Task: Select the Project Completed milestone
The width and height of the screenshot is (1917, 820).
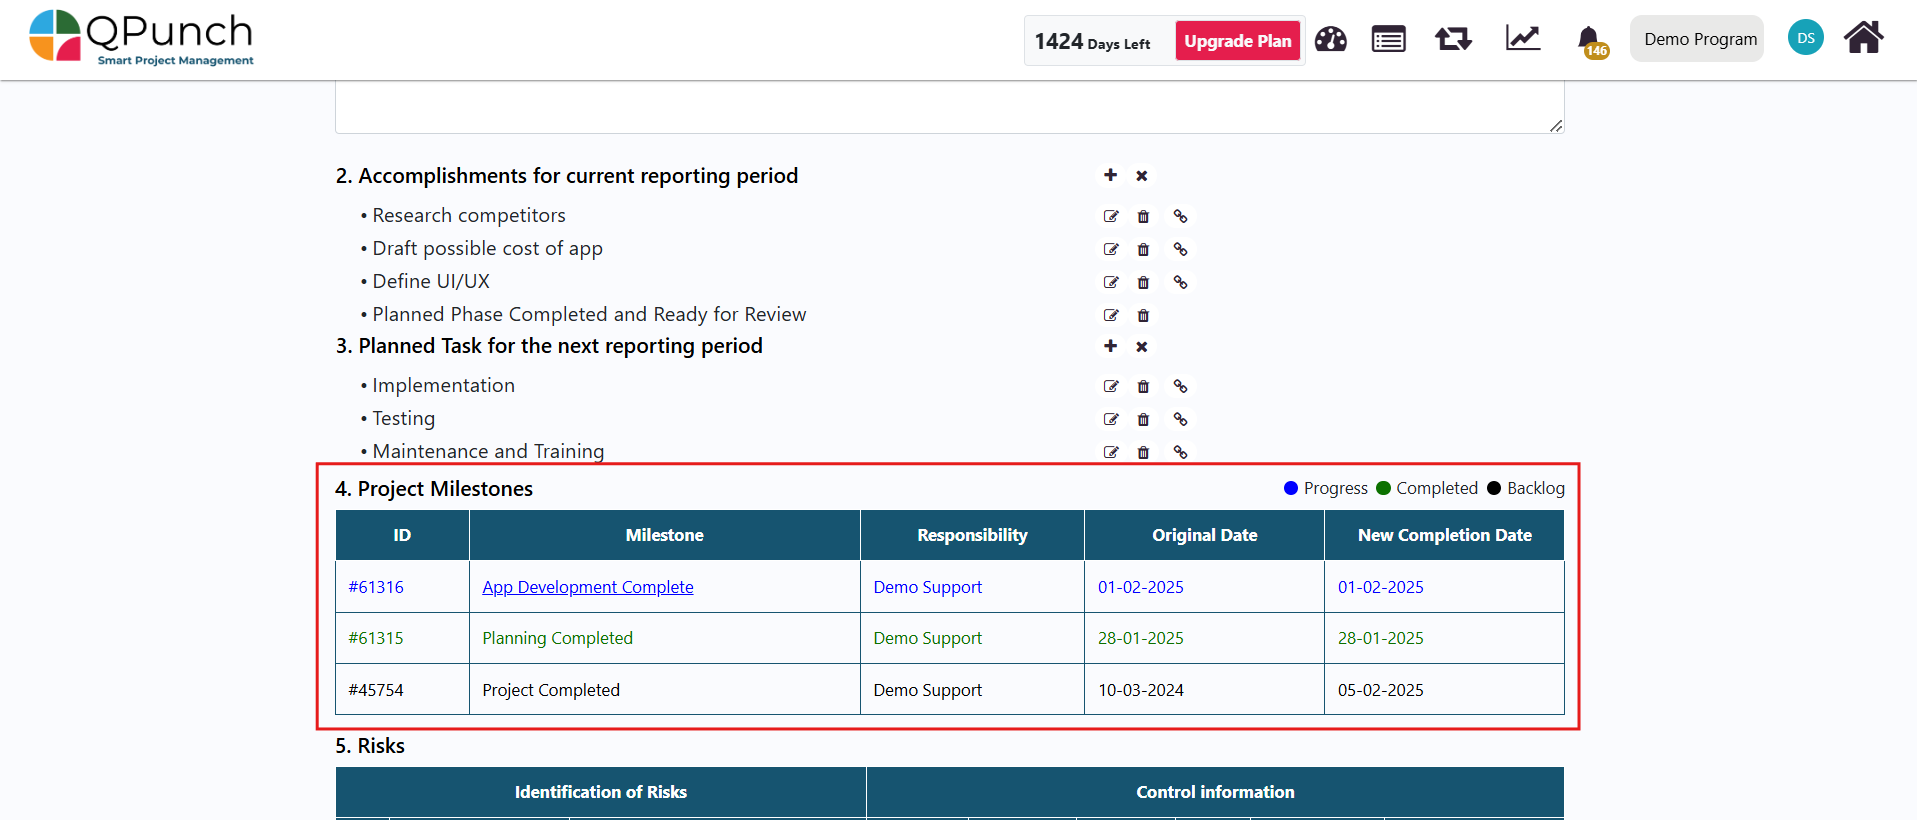Action: click(x=551, y=690)
